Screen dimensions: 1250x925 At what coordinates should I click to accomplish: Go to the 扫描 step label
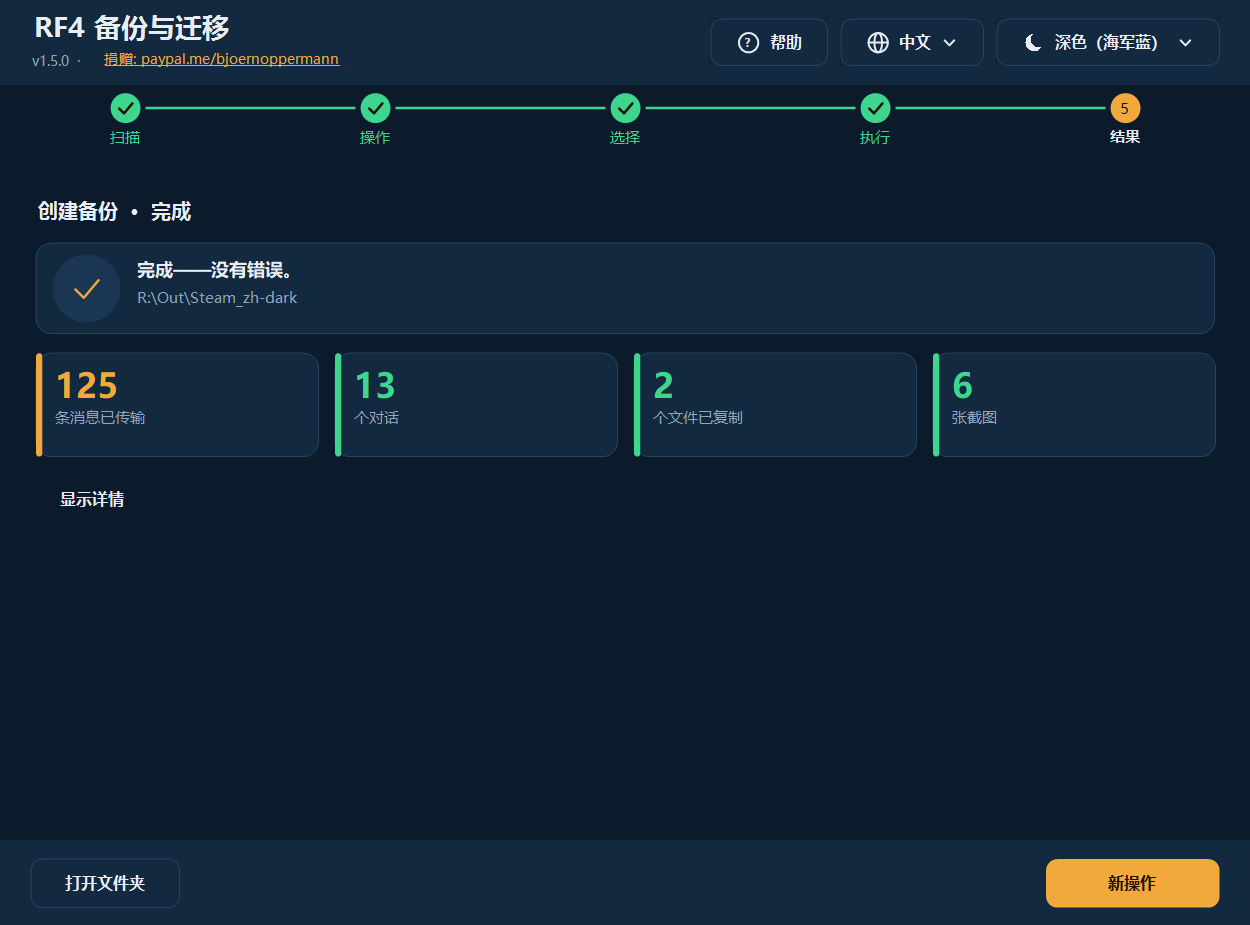pyautogui.click(x=125, y=137)
